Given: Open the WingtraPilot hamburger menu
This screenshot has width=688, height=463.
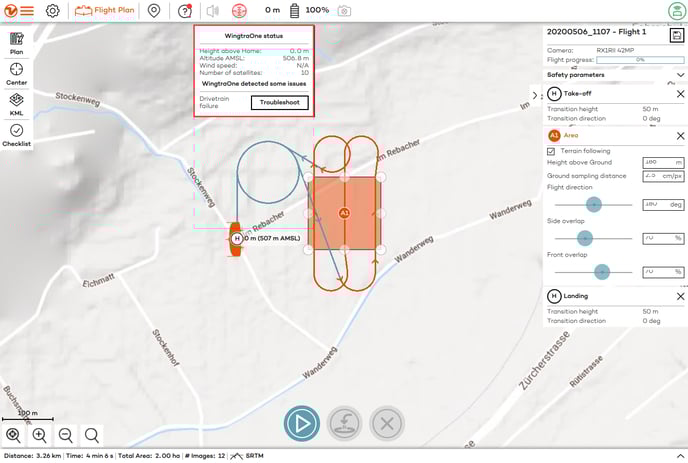Looking at the screenshot, I should [19, 10].
